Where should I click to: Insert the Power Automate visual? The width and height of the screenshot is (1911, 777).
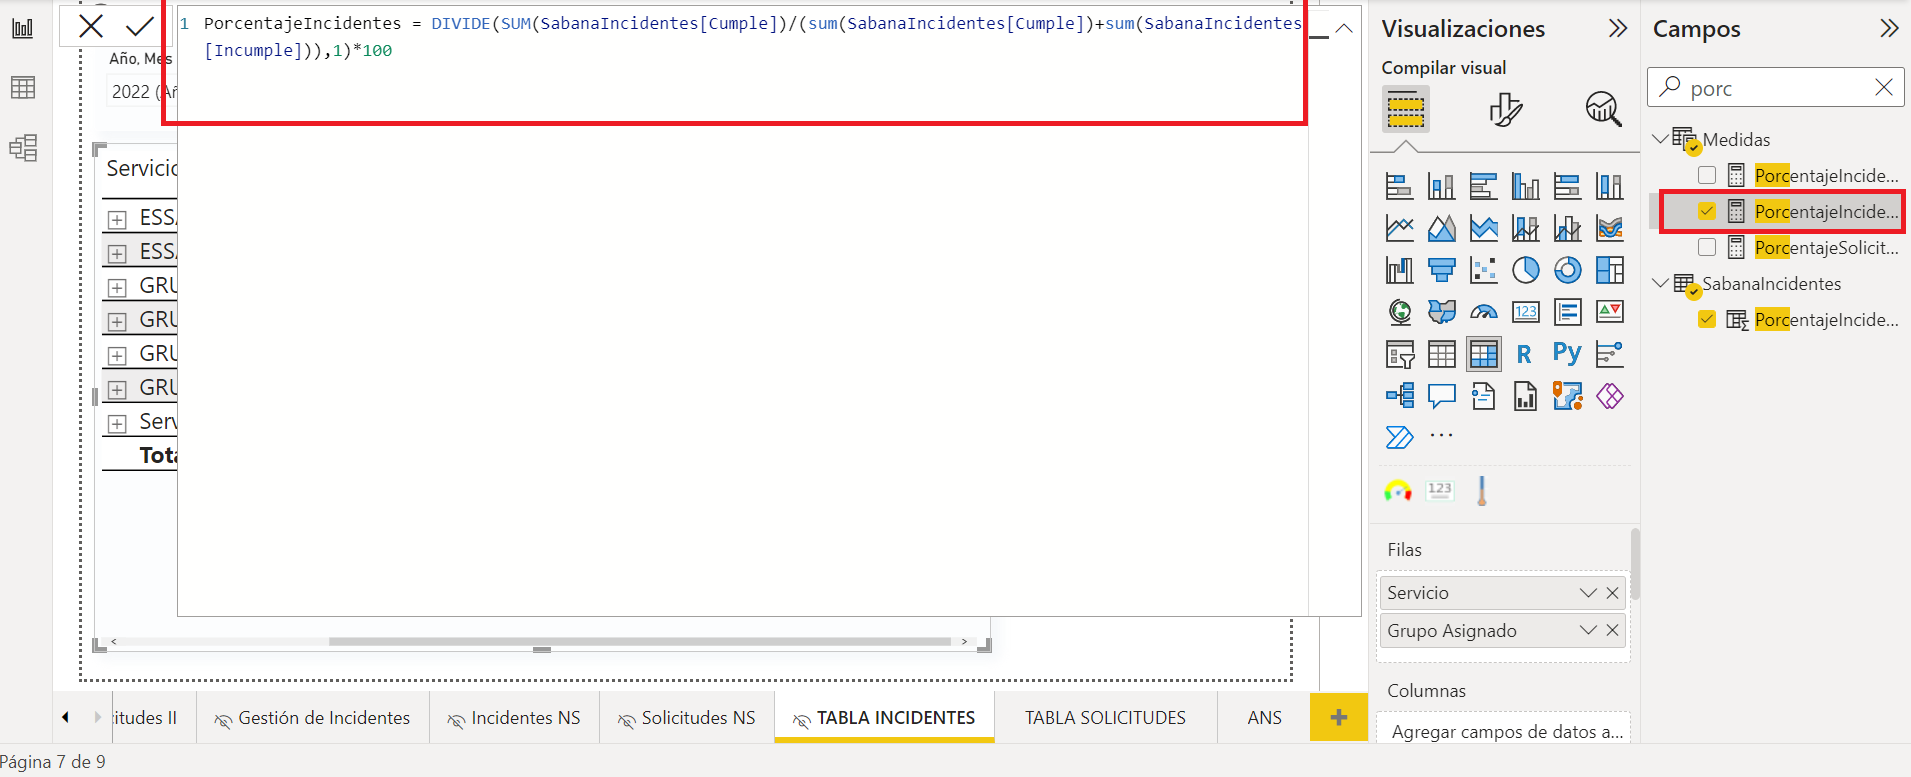click(x=1399, y=437)
